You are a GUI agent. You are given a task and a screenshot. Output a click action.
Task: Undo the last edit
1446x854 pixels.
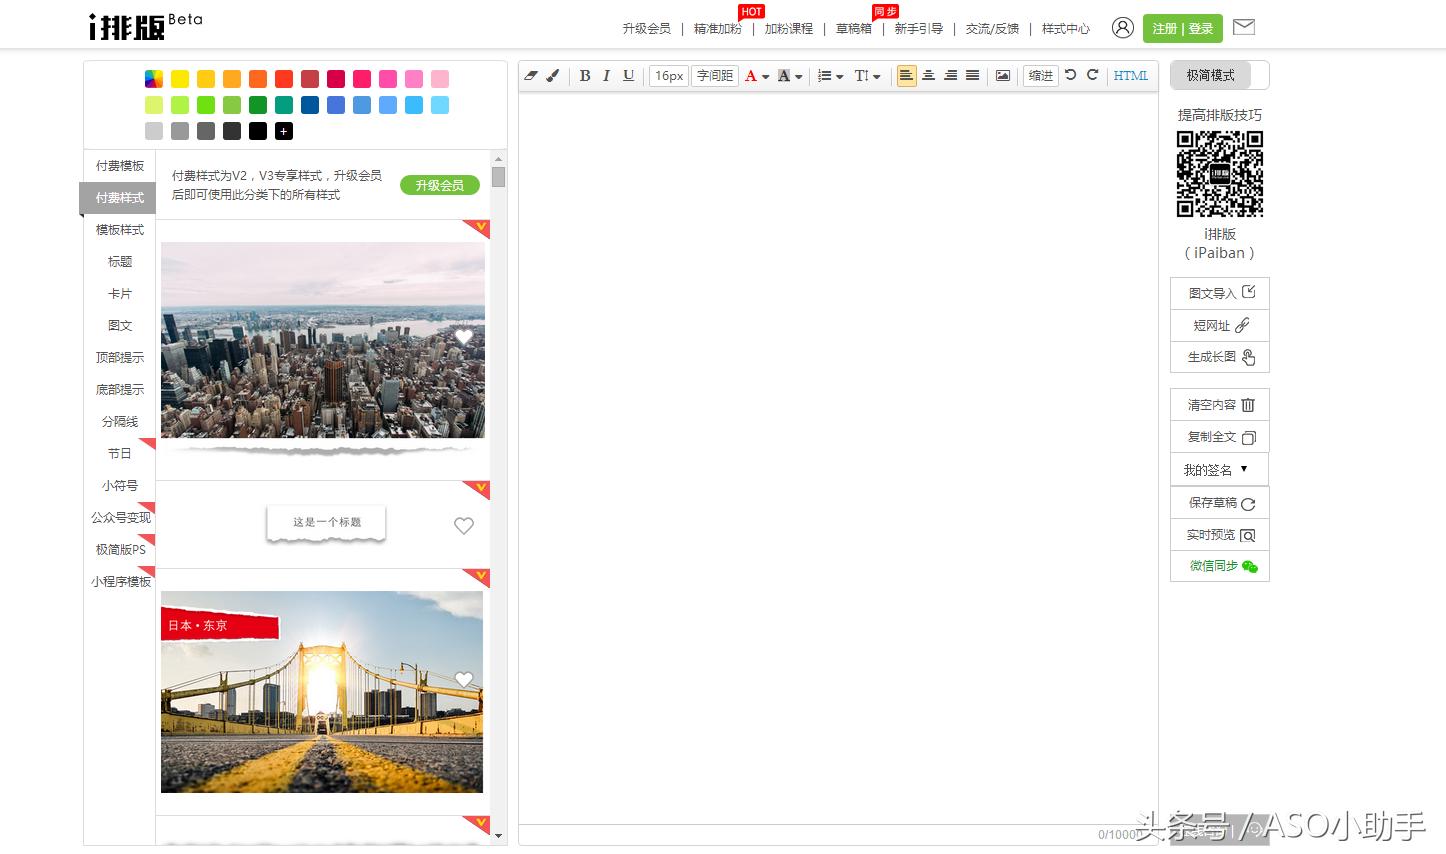1070,75
